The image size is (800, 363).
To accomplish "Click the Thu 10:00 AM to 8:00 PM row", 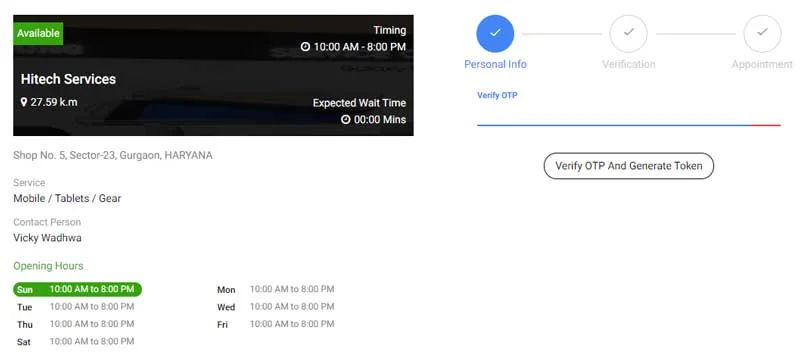I will pos(76,324).
